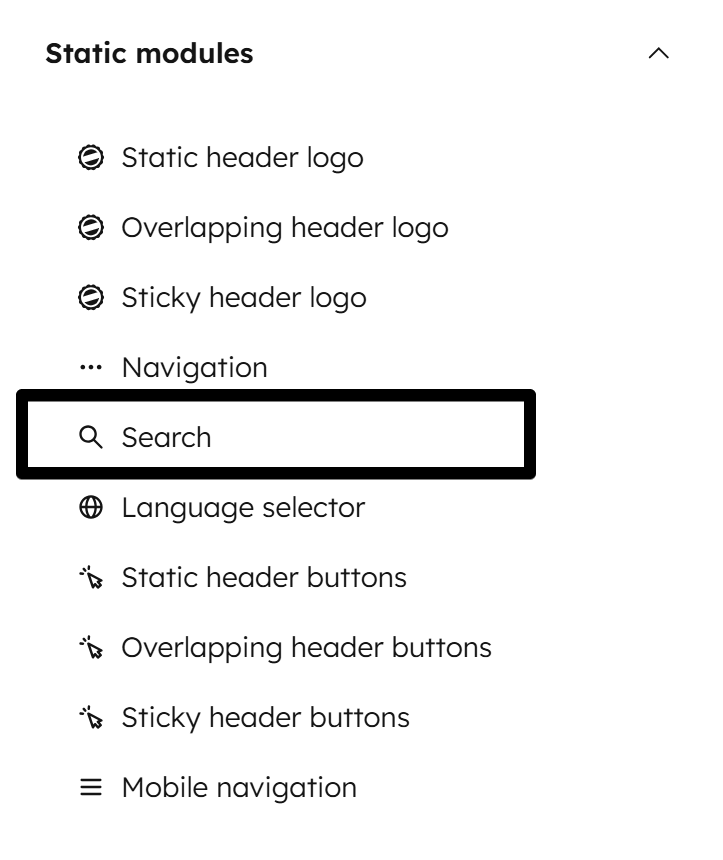Click the globe Language selector icon
723x860 pixels.
(x=93, y=507)
